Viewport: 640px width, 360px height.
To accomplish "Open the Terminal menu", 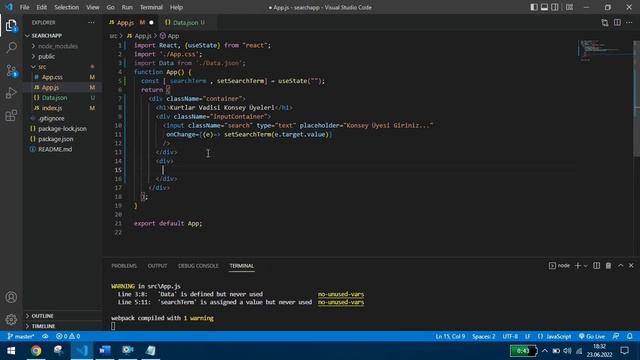I will coord(151,7).
